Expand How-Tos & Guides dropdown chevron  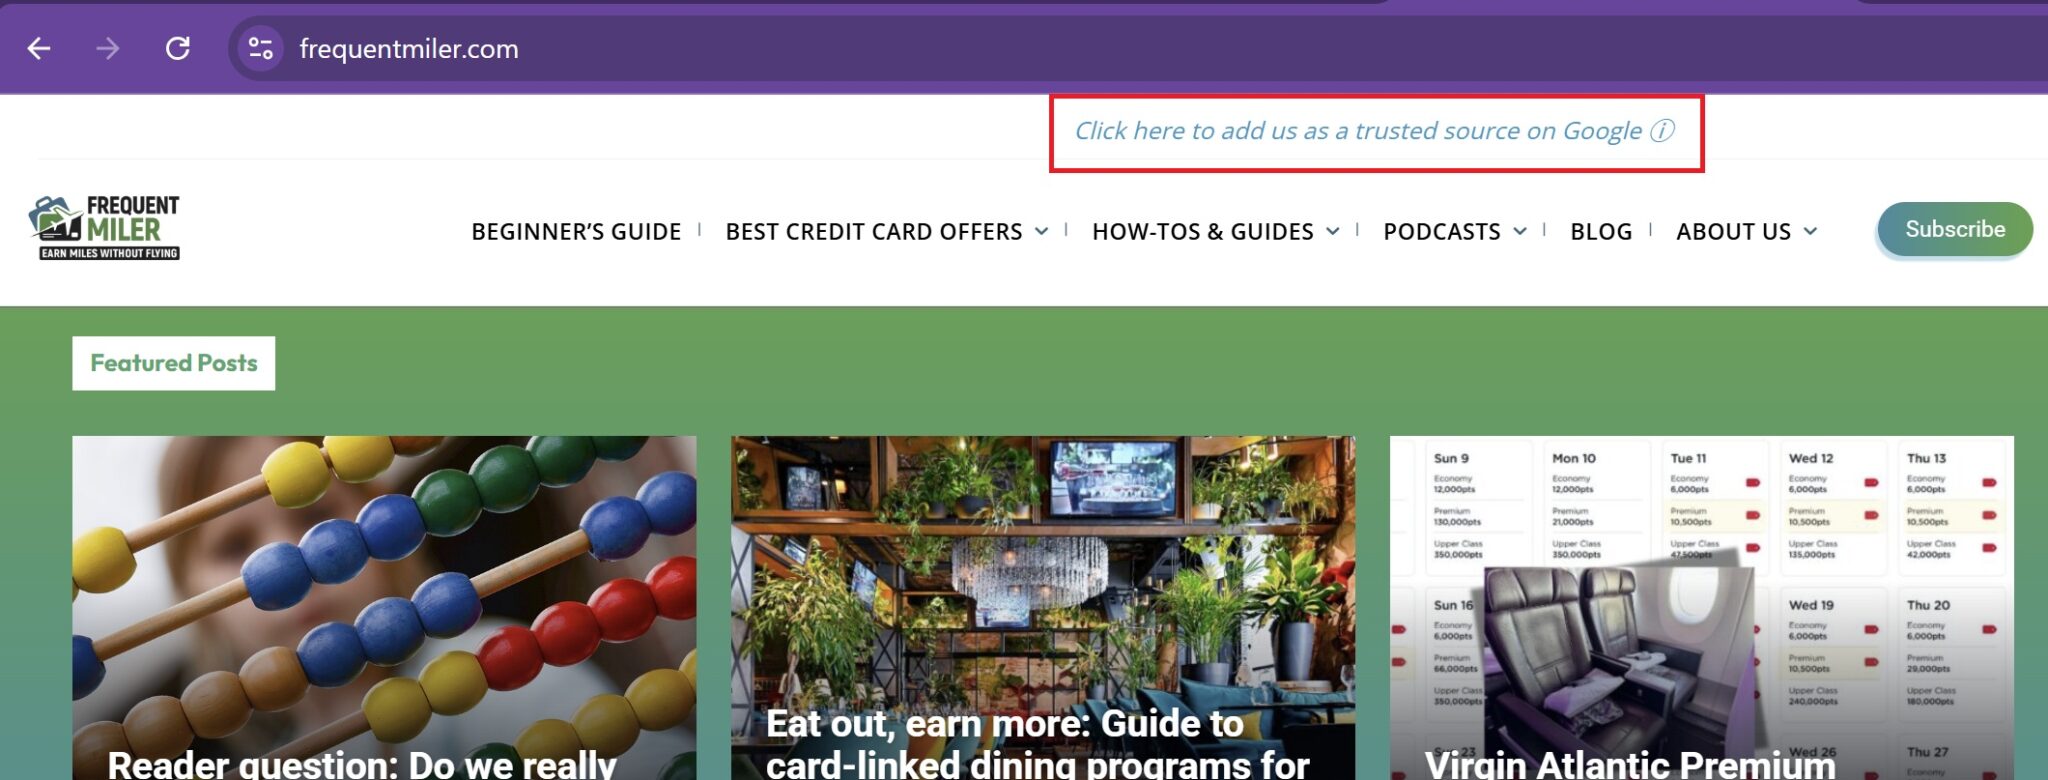[x=1332, y=231]
